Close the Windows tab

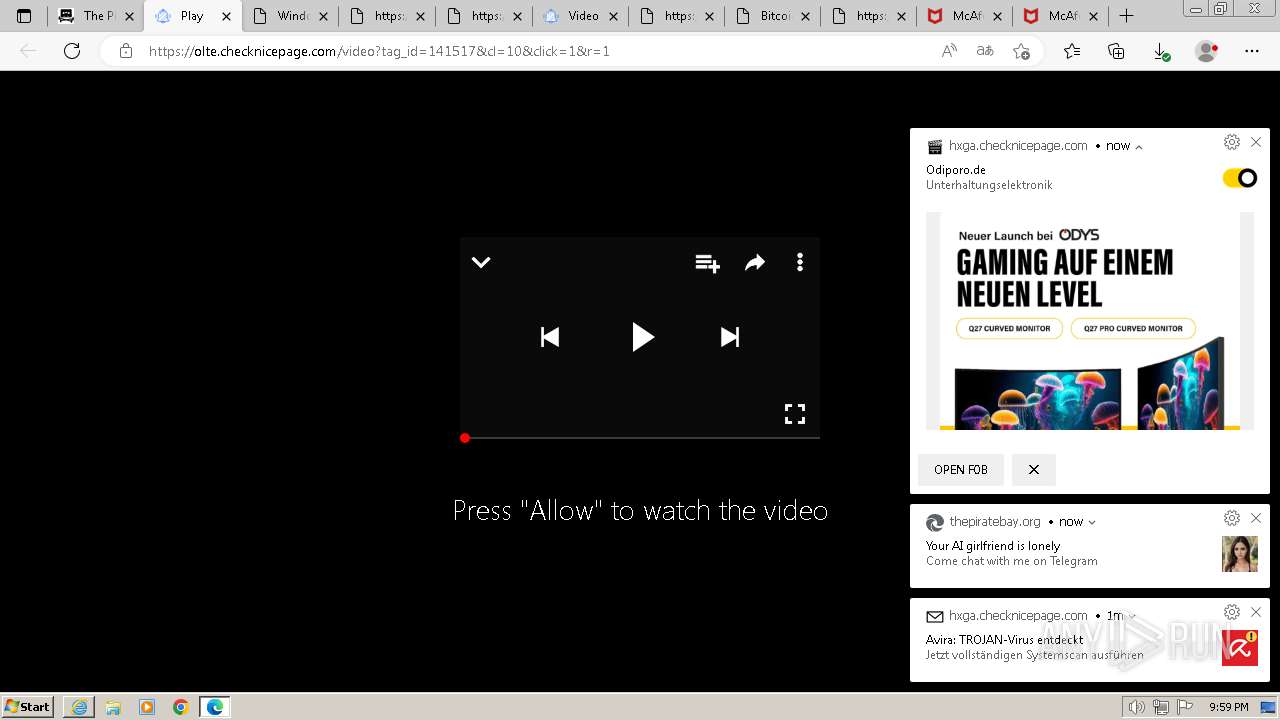[x=323, y=16]
